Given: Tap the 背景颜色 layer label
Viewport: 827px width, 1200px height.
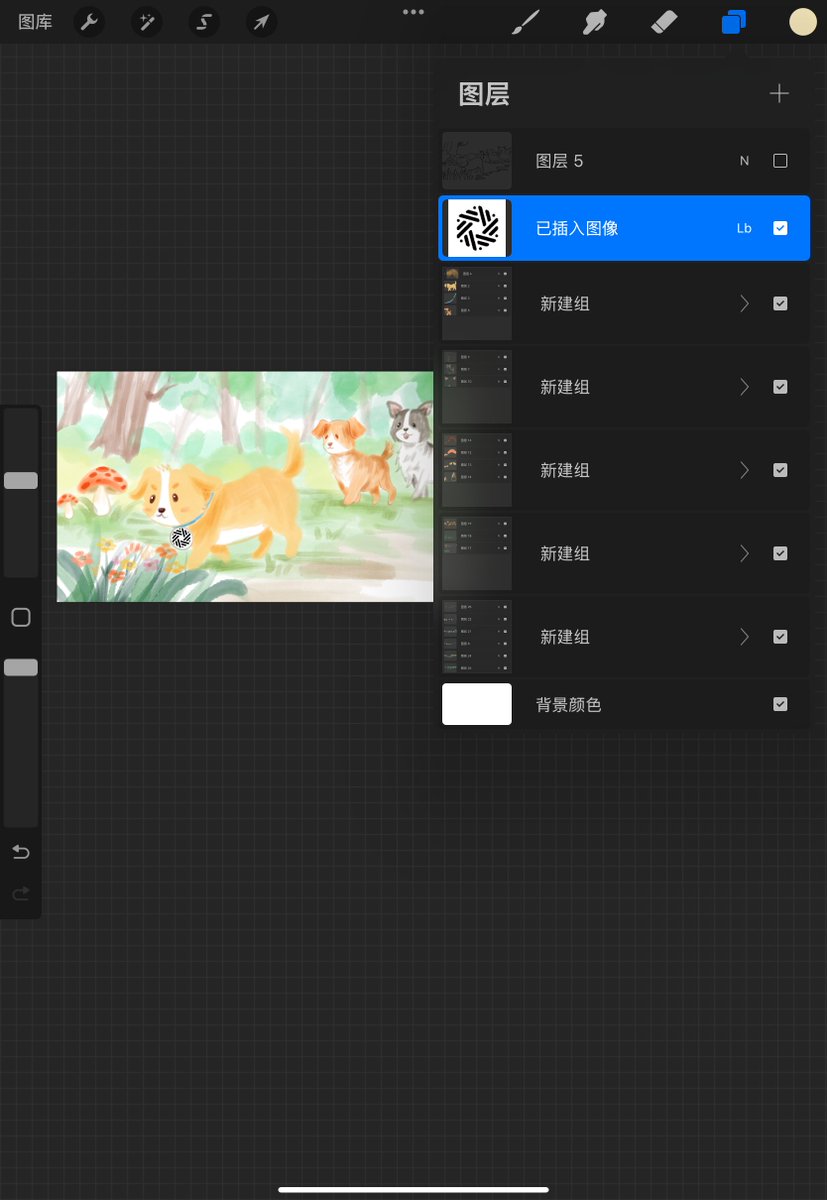Looking at the screenshot, I should click(568, 705).
